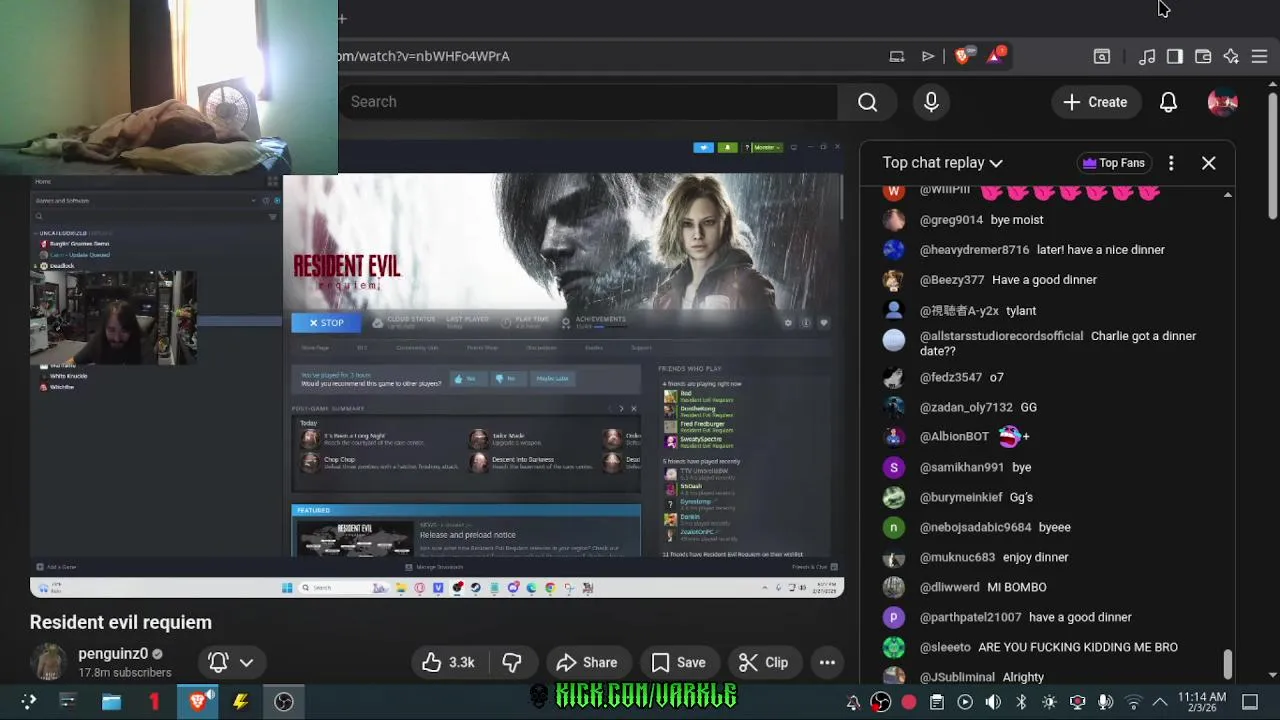Click the video player area
The height and width of the screenshot is (720, 1280).
(x=437, y=370)
